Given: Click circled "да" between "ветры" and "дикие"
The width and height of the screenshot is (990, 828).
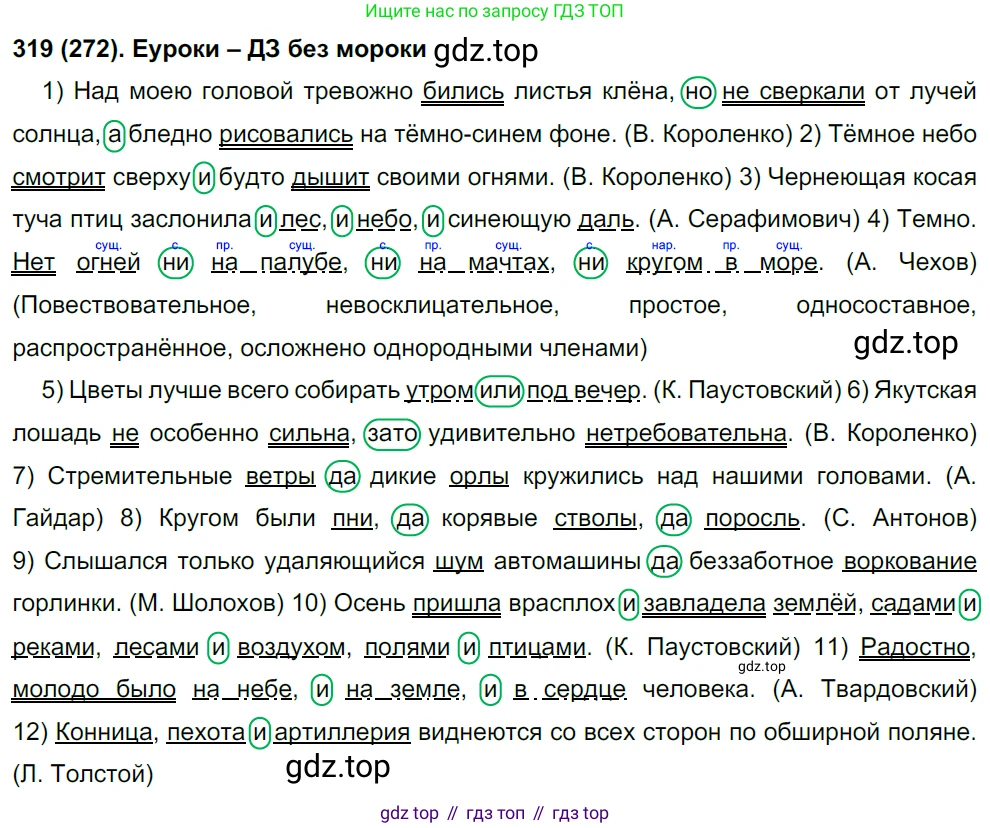Looking at the screenshot, I should pos(343,476).
